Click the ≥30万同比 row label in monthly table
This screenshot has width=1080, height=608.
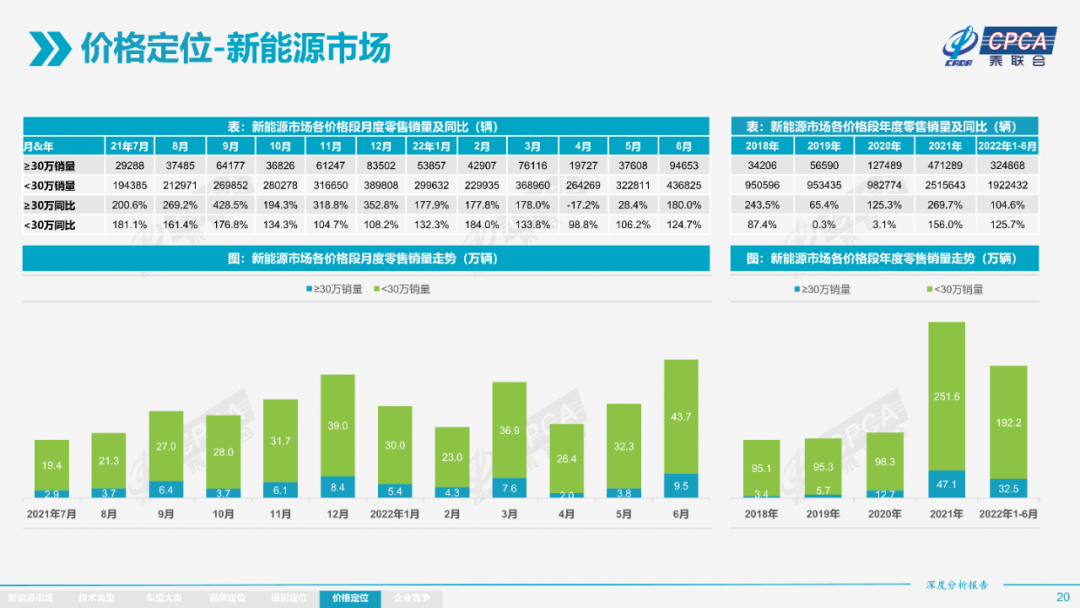pyautogui.click(x=52, y=205)
